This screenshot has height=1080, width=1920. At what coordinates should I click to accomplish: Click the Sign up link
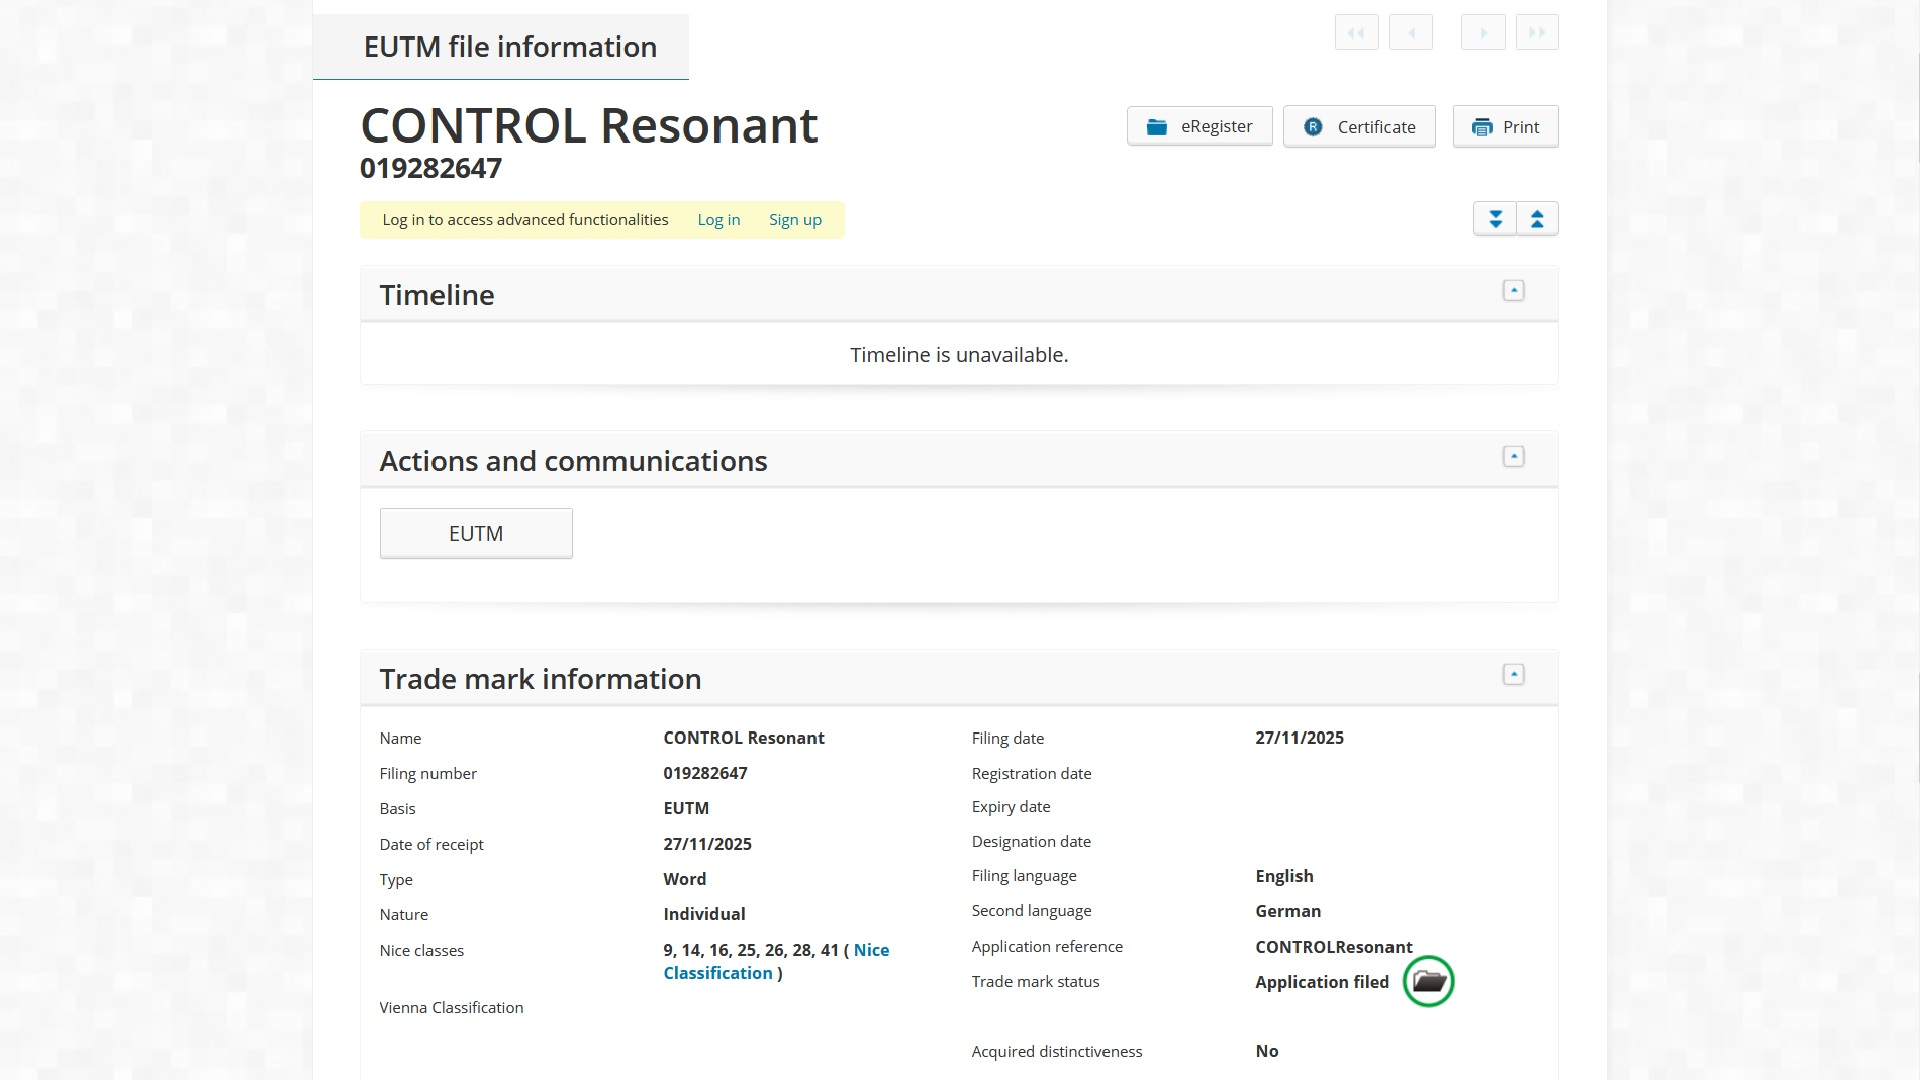point(795,220)
